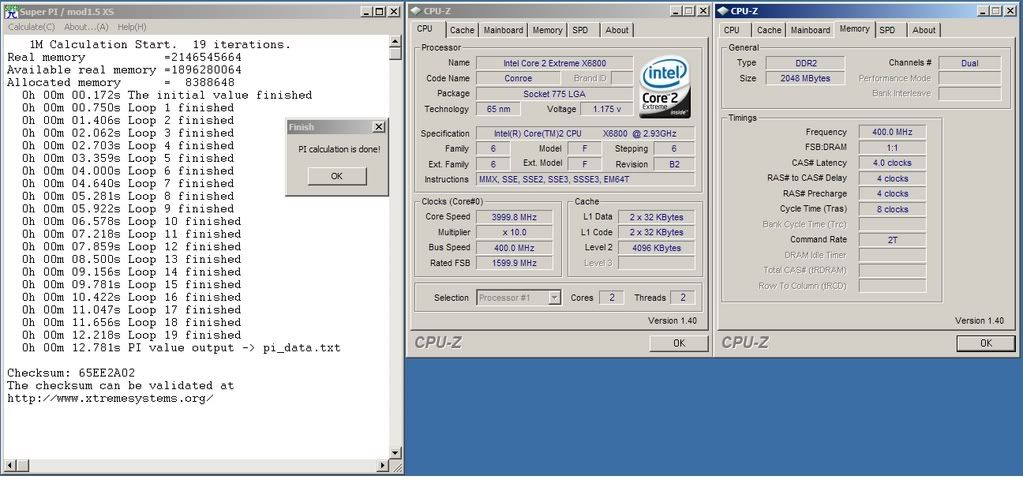Click memory Size value 2048 MBytes
The image size is (1023, 491).
[805, 78]
